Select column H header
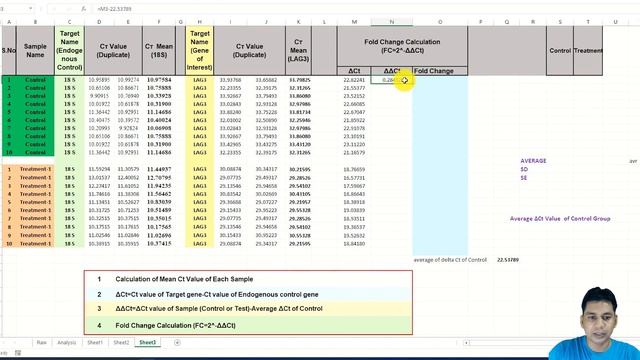 [x=199, y=22]
